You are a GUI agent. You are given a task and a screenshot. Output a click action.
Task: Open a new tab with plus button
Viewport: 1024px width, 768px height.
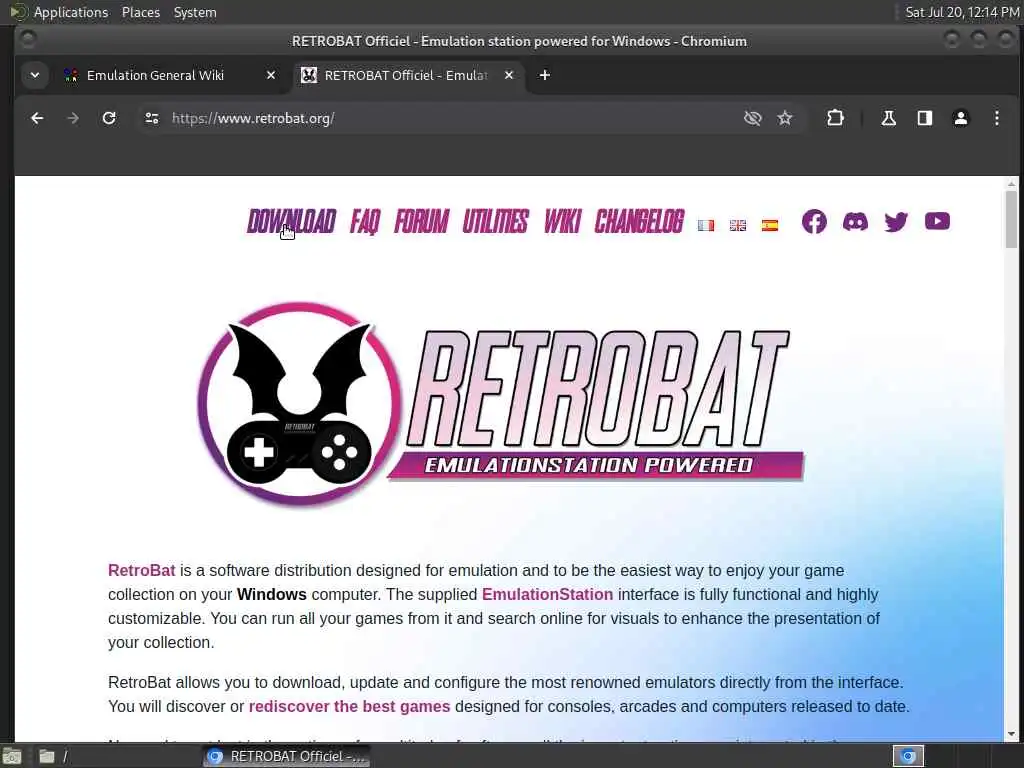(x=545, y=75)
